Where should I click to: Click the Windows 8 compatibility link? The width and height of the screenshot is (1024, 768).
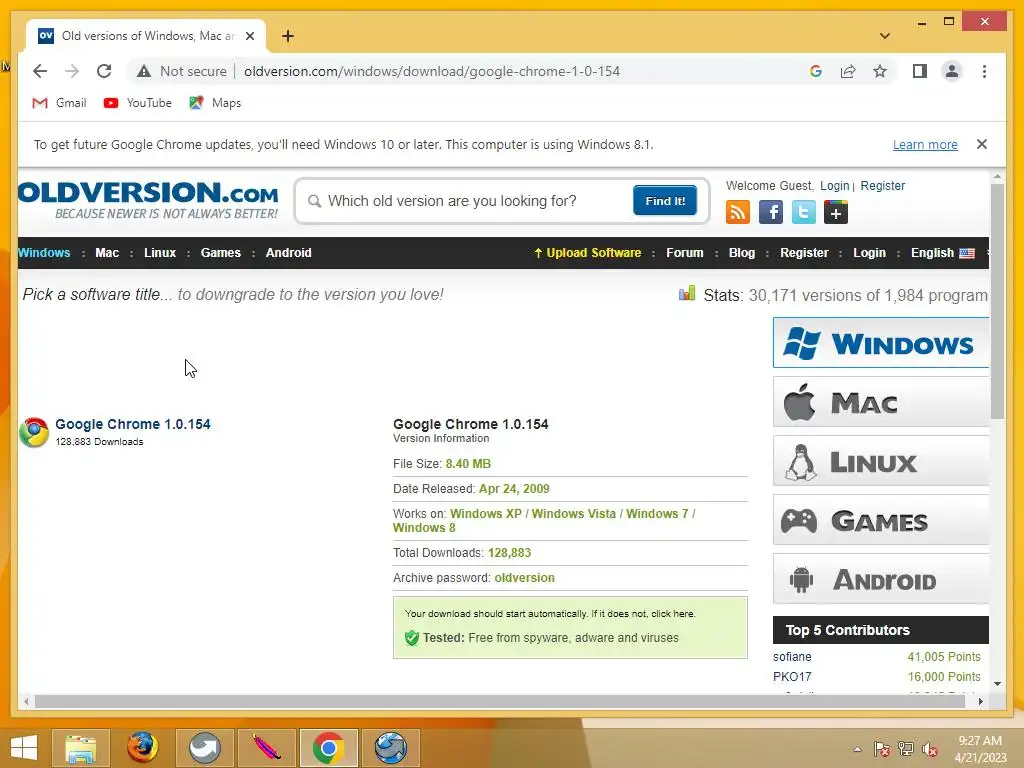tap(424, 528)
